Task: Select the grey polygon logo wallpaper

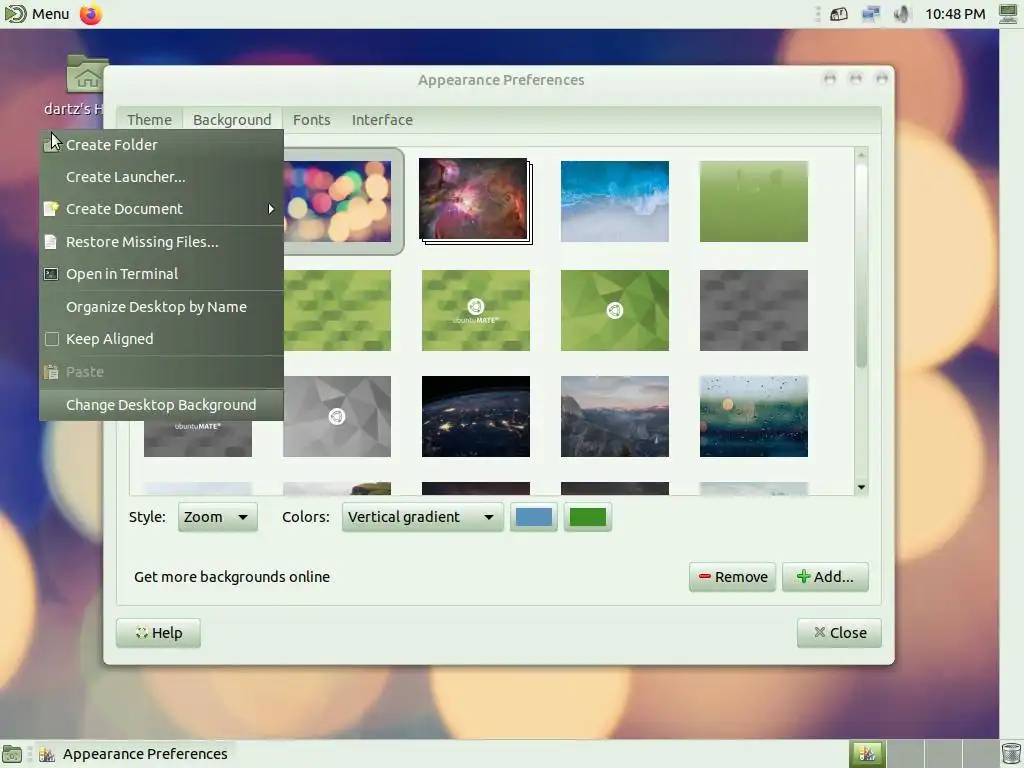Action: [x=338, y=416]
